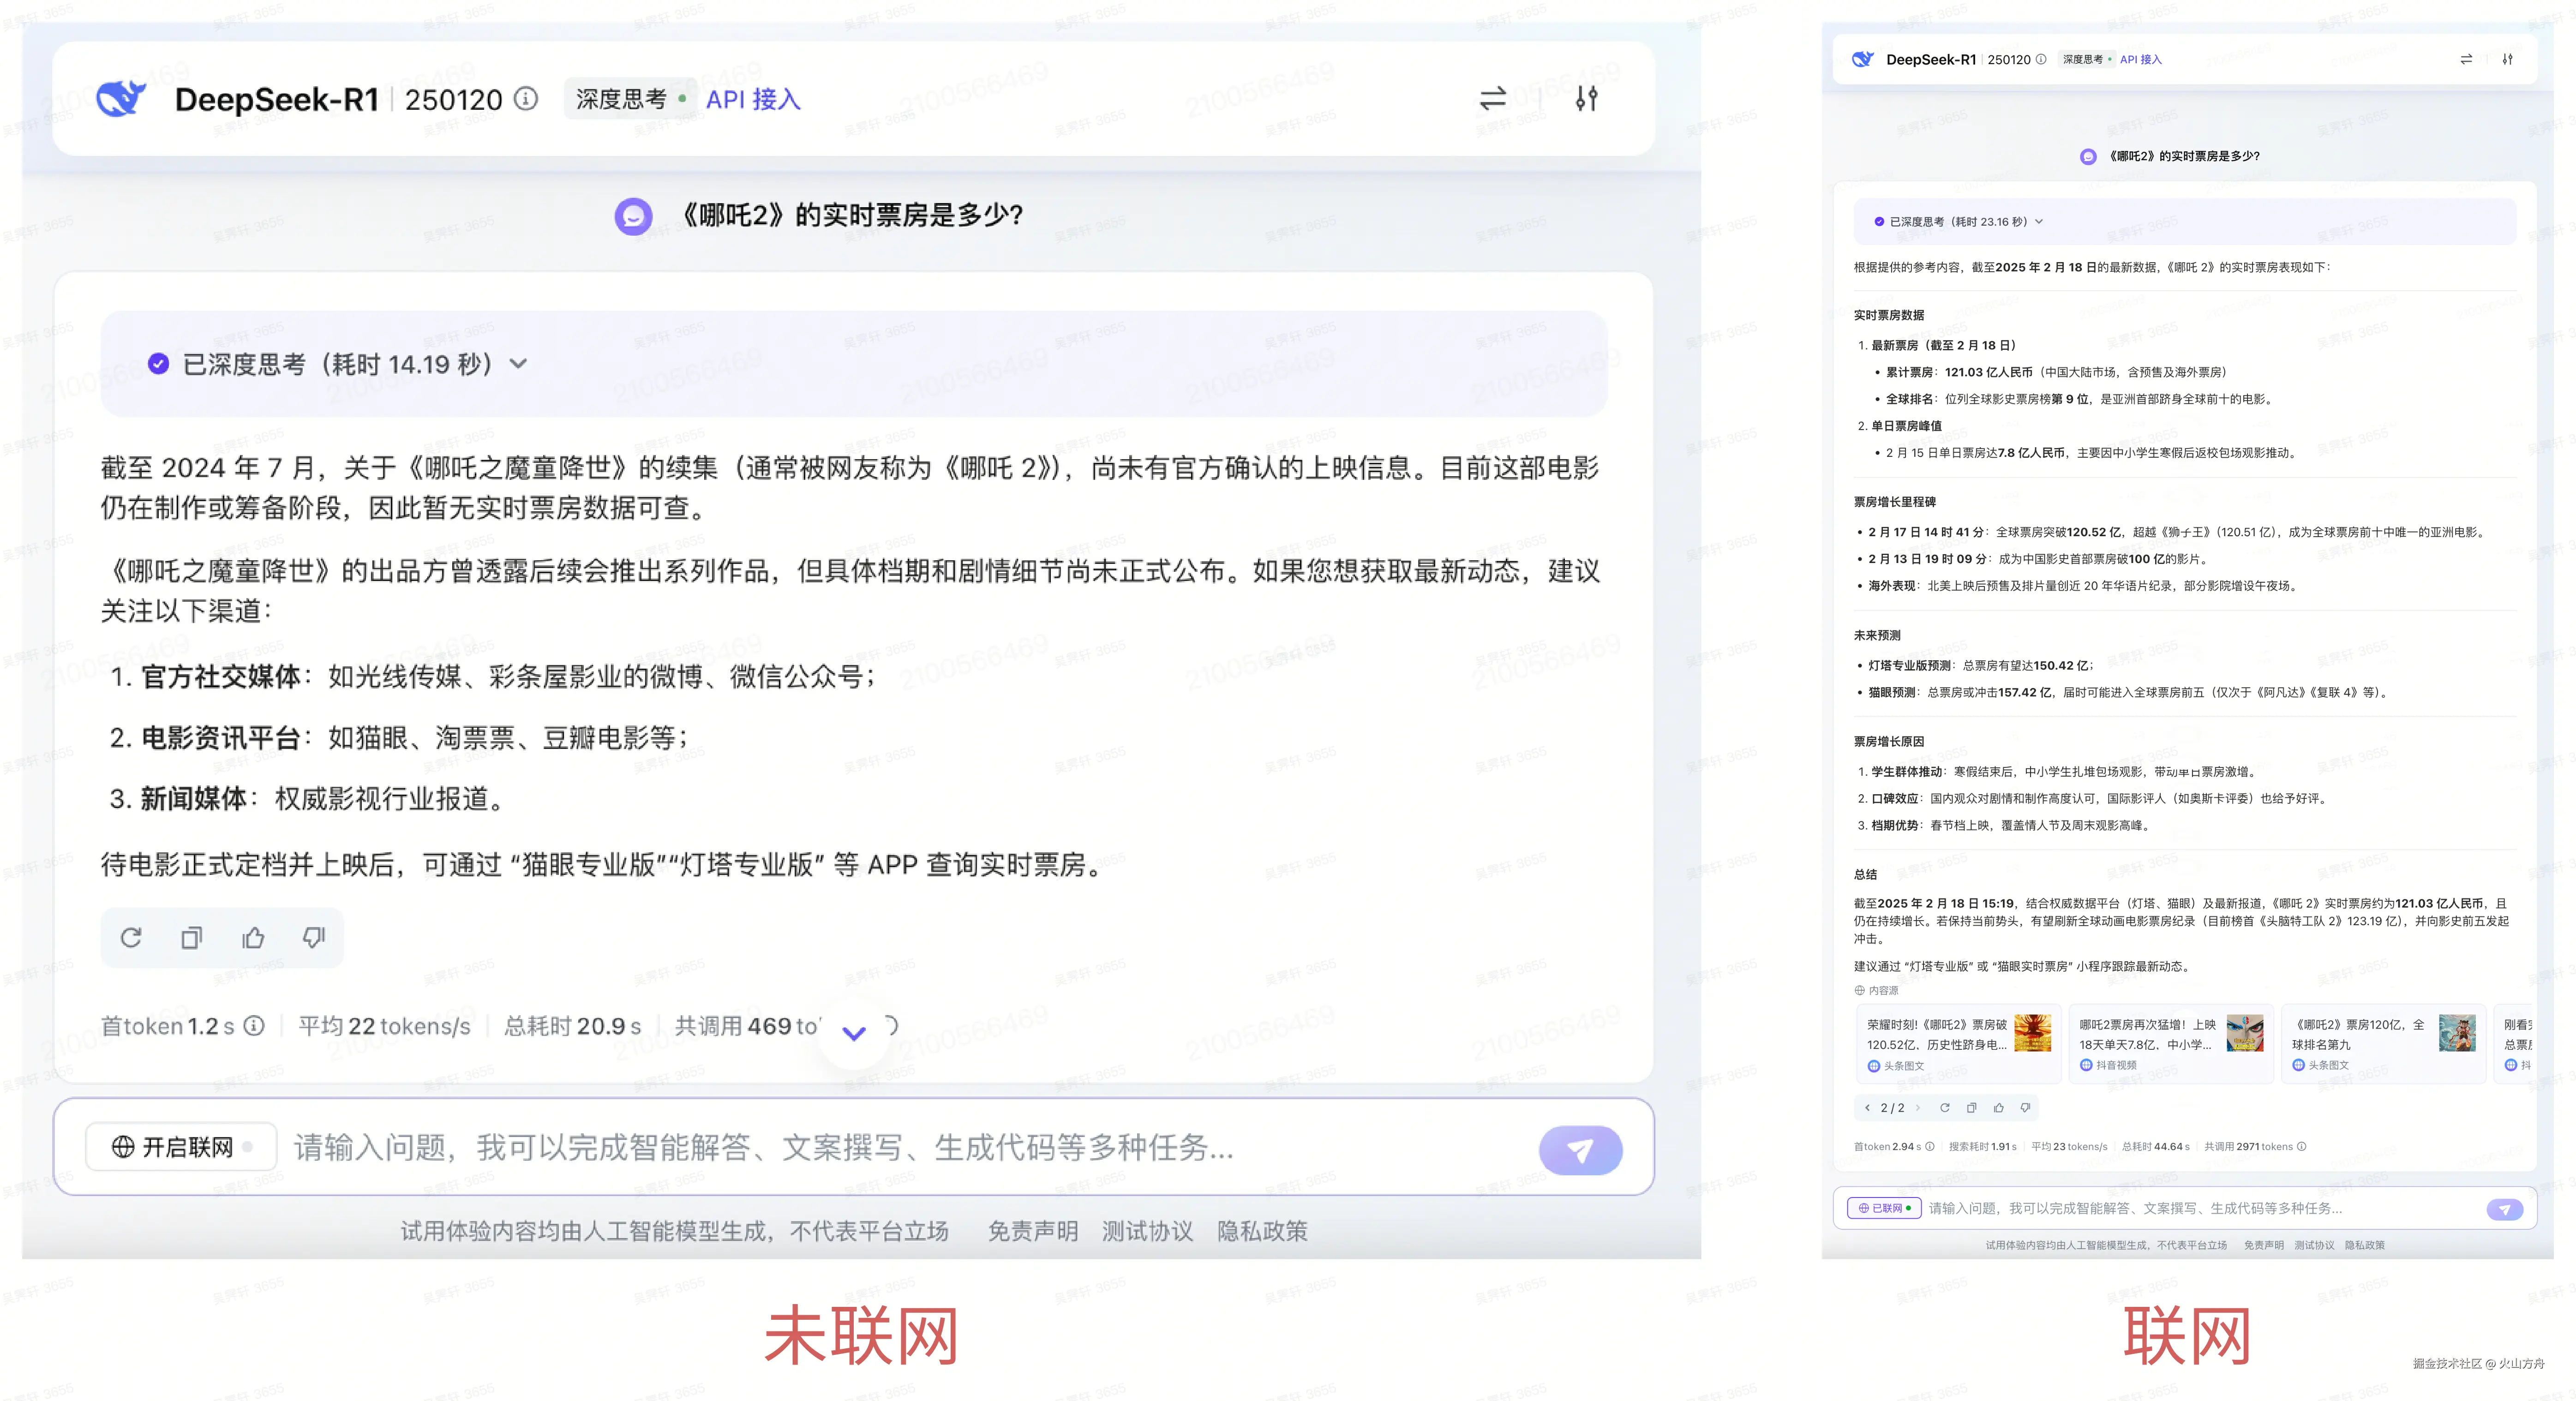Click the scroll-down chevron circle in left panel
The image size is (2576, 1401).
point(854,1033)
